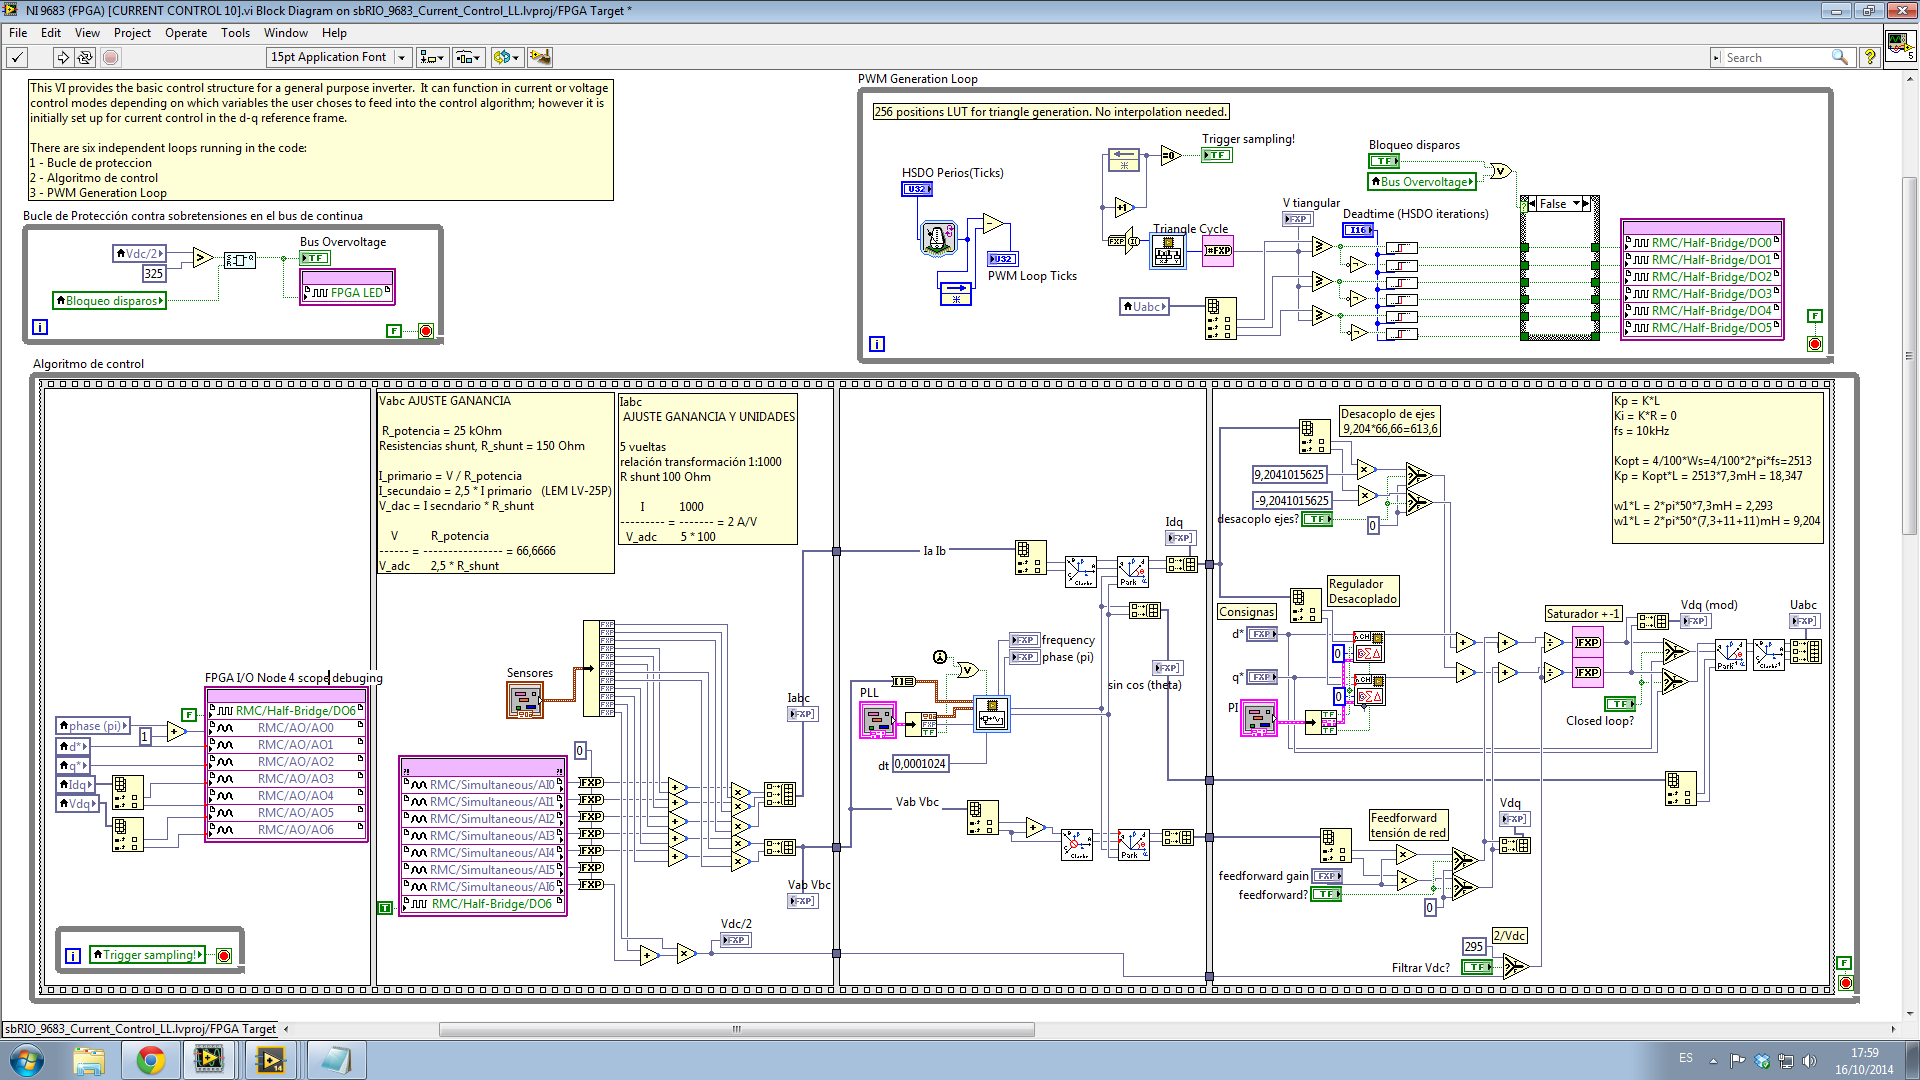Select the 9,2041015625 positive constant
The width and height of the screenshot is (1920, 1080).
point(1291,475)
